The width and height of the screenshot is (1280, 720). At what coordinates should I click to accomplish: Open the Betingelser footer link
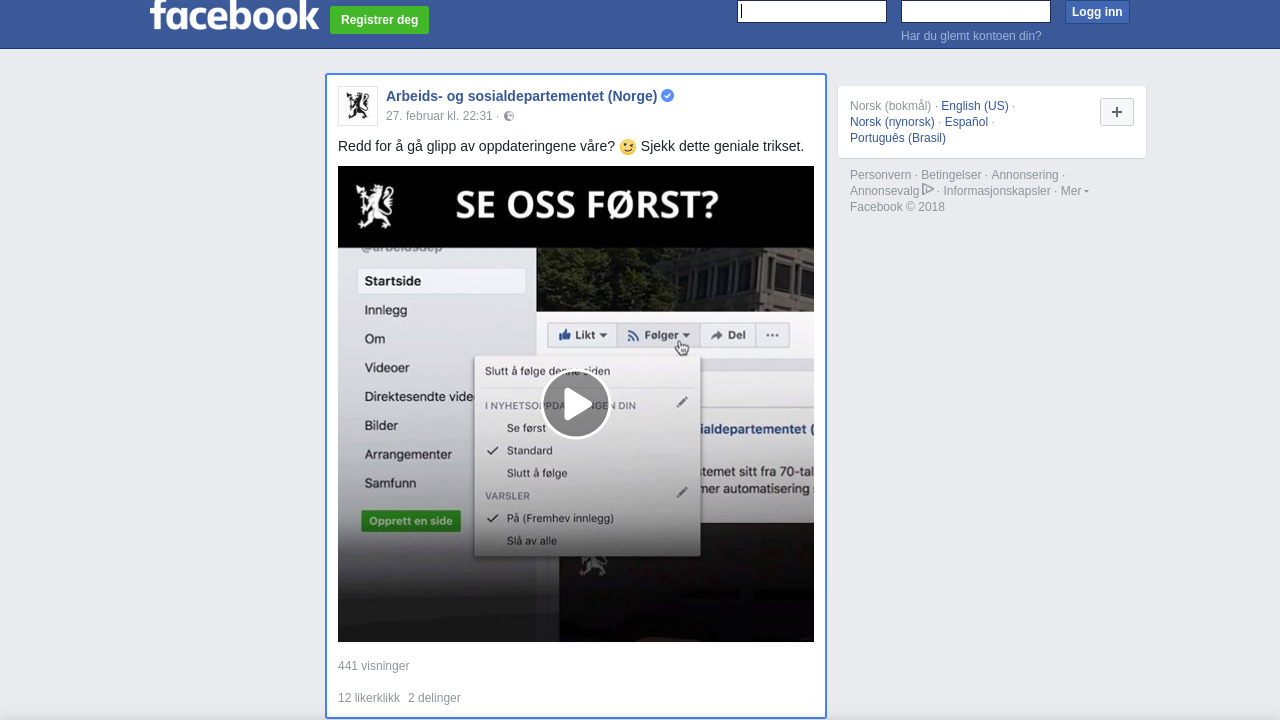click(x=951, y=175)
